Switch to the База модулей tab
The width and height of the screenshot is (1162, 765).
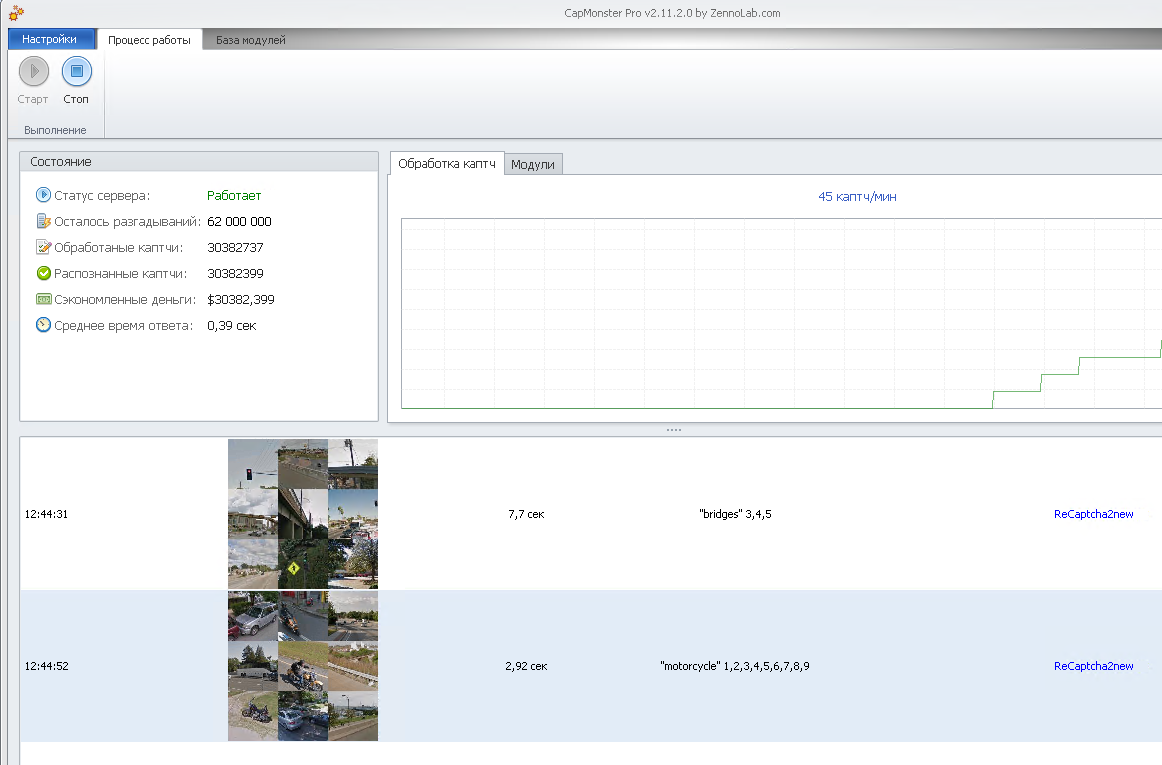pyautogui.click(x=251, y=40)
